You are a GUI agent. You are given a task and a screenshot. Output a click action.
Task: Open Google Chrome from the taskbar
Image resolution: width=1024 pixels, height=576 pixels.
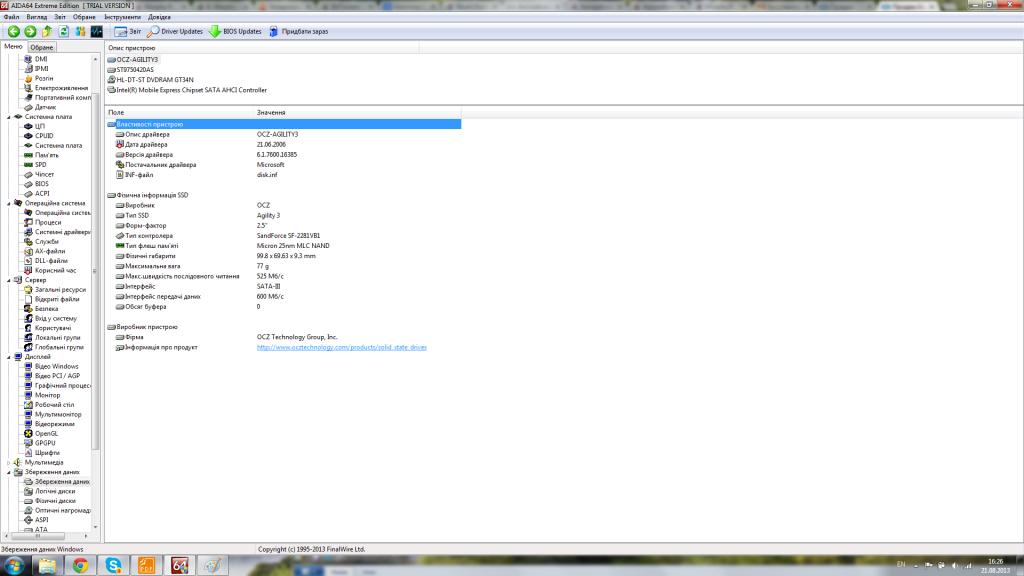click(x=79, y=565)
